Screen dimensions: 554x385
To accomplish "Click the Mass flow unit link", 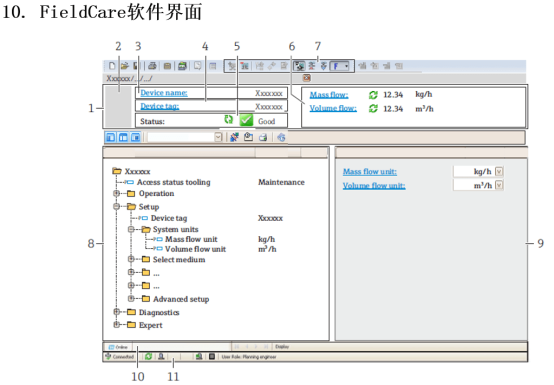I will click(370, 172).
